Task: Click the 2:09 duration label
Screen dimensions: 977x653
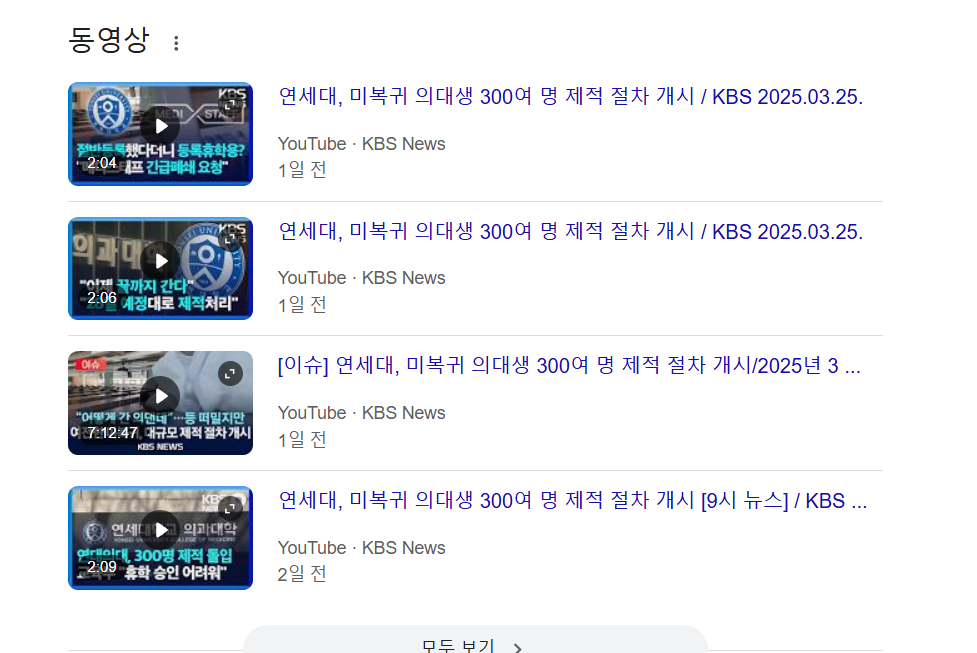Action: (x=102, y=567)
